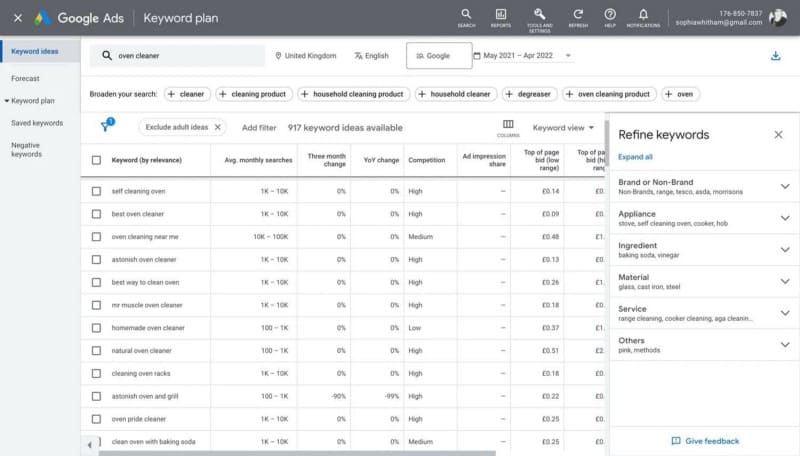Viewport: 800px width, 456px height.
Task: Tick the select-all header checkbox
Action: point(96,160)
